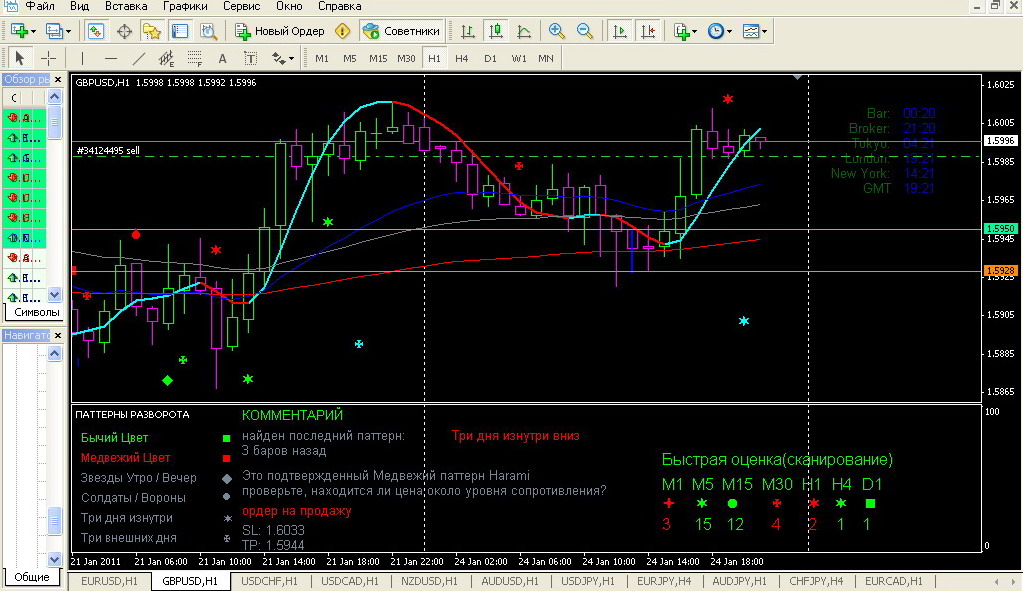Select the Fibonacci retracement tool

coord(194,58)
